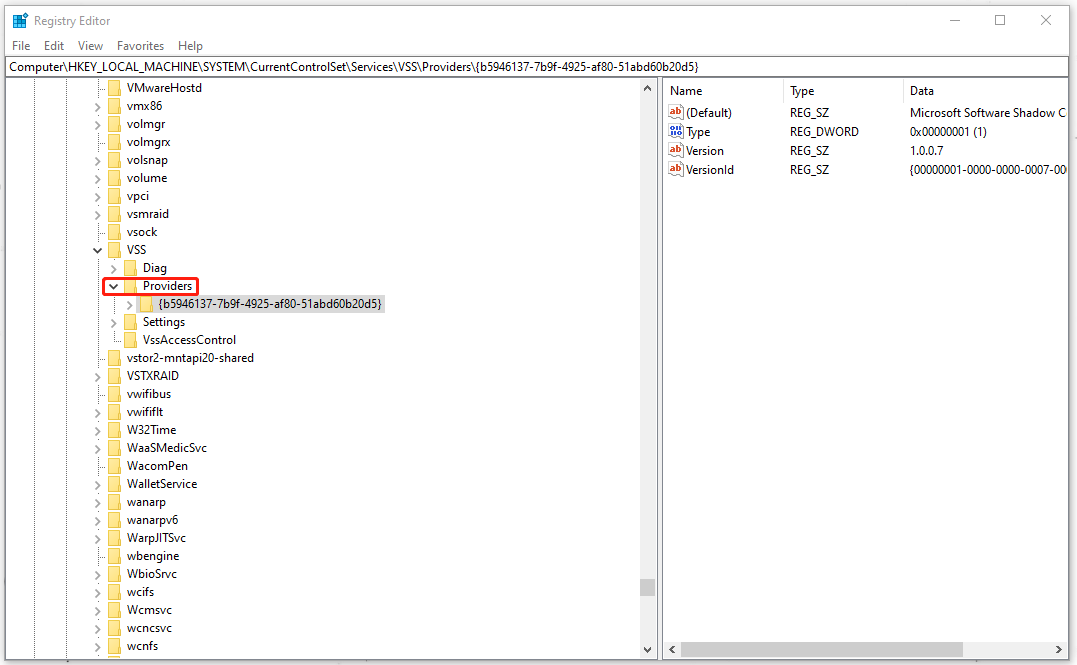Click the {b5946137-...} key folder icon
Screen dimensions: 1077x665
pyautogui.click(x=146, y=304)
